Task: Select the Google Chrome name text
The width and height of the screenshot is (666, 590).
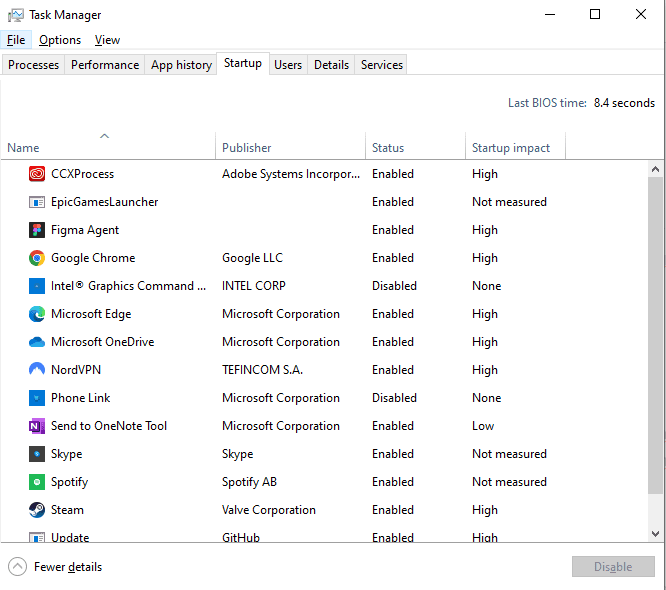Action: 93,258
